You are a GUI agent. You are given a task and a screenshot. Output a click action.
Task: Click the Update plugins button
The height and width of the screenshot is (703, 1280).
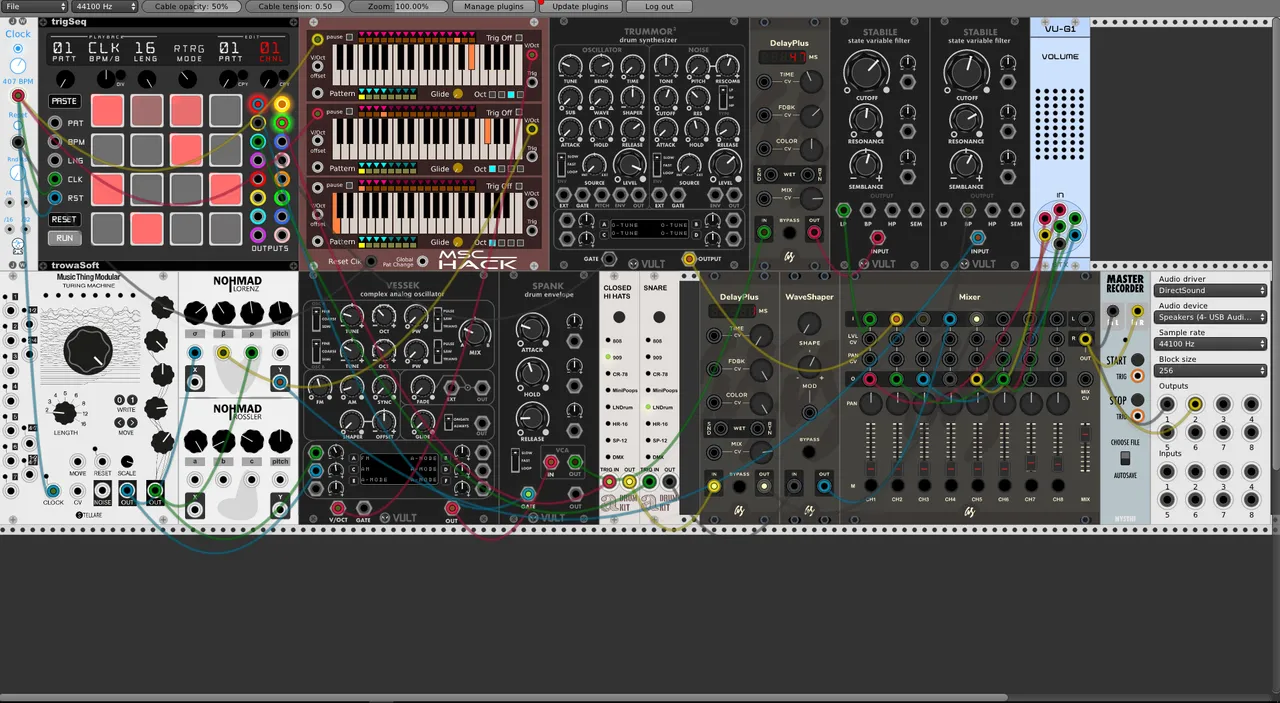click(580, 6)
